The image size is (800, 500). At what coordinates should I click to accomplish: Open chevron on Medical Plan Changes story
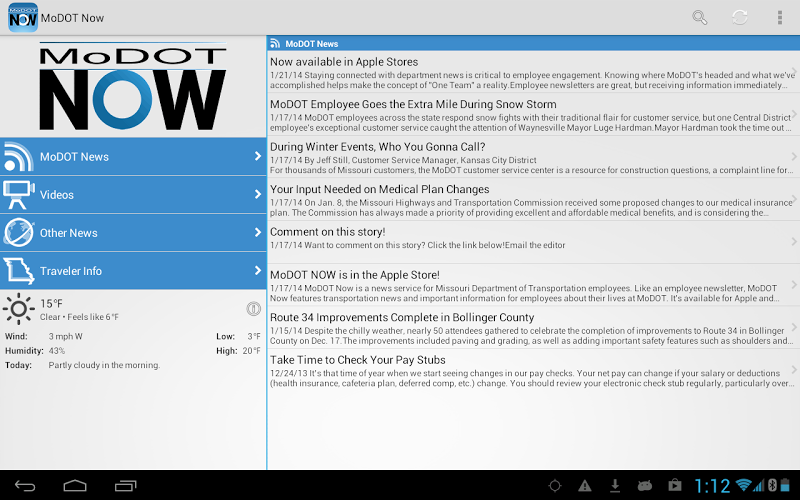click(794, 199)
